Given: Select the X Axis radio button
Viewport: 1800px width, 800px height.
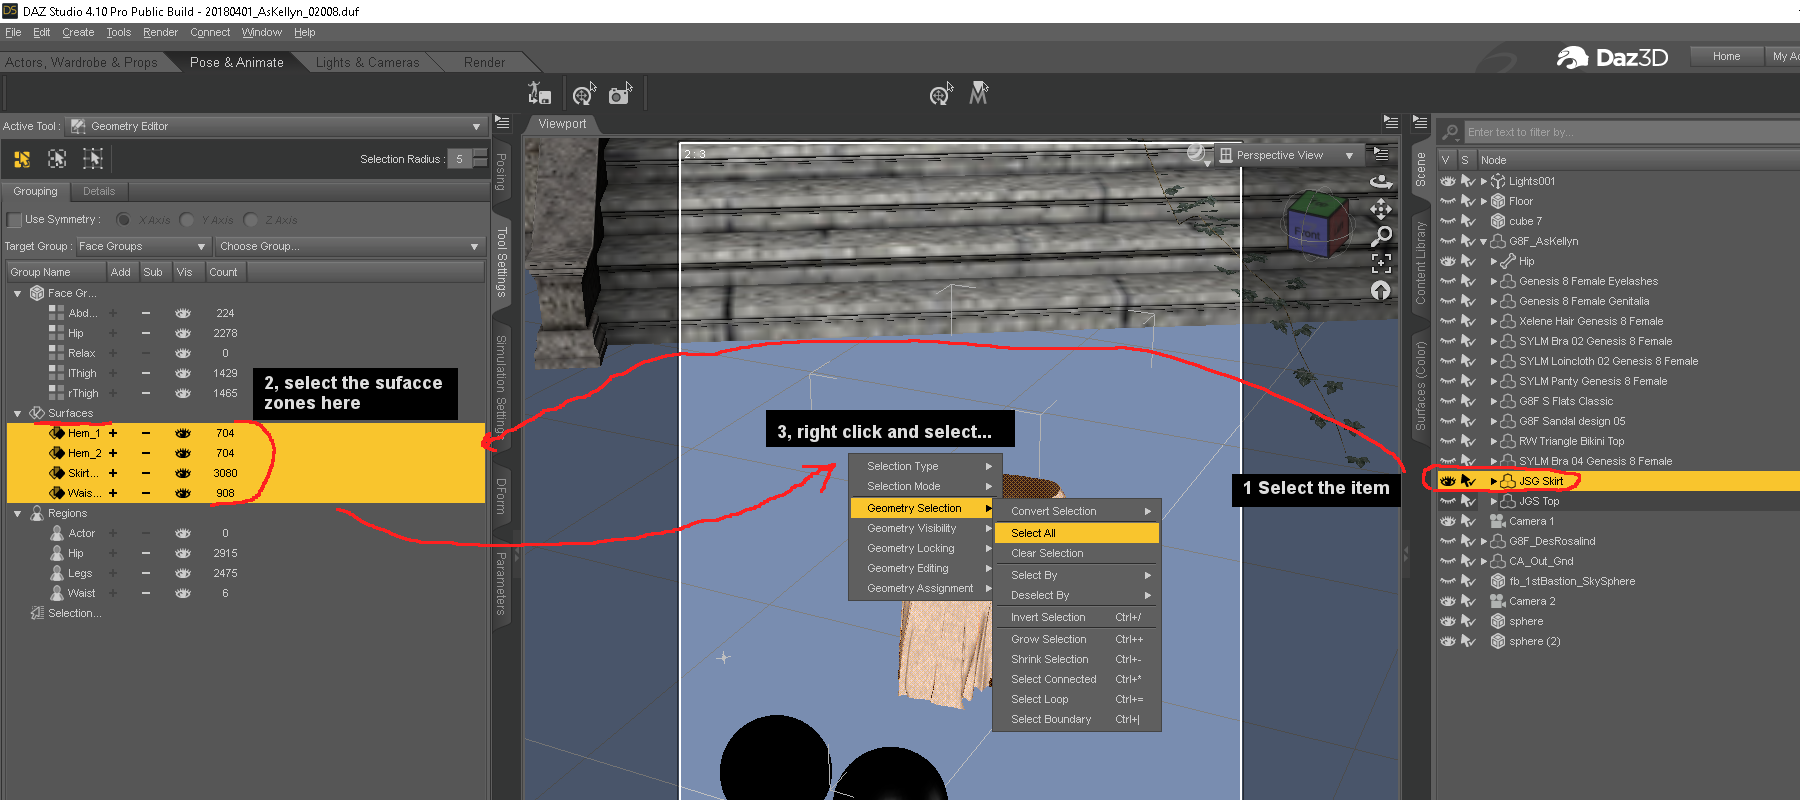Looking at the screenshot, I should coord(123,220).
